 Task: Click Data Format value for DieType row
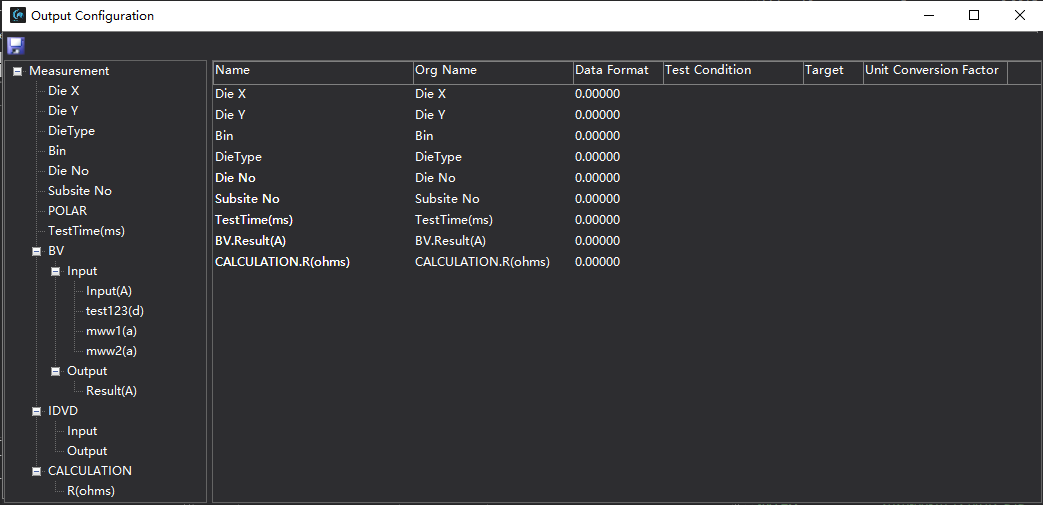(597, 157)
